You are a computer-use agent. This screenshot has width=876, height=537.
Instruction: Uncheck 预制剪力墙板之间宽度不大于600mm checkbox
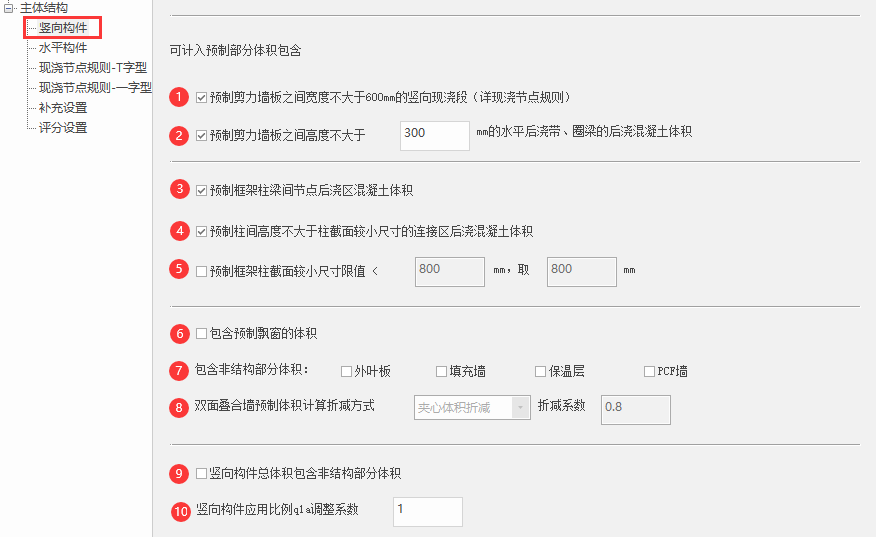coord(202,98)
